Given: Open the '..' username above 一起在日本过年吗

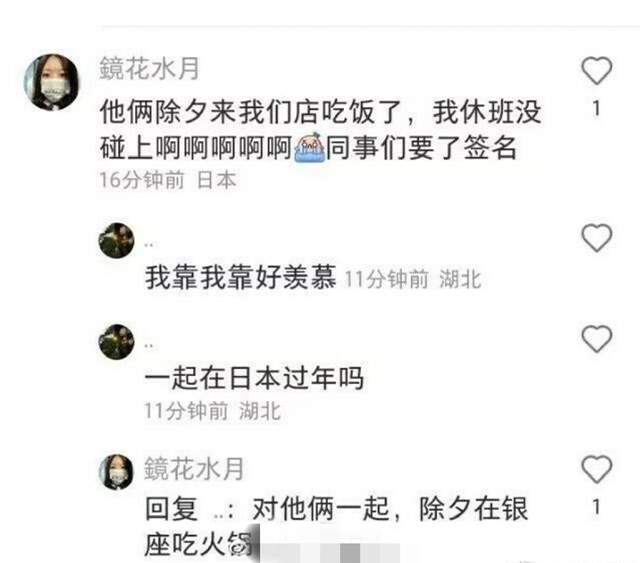Looking at the screenshot, I should [x=149, y=346].
